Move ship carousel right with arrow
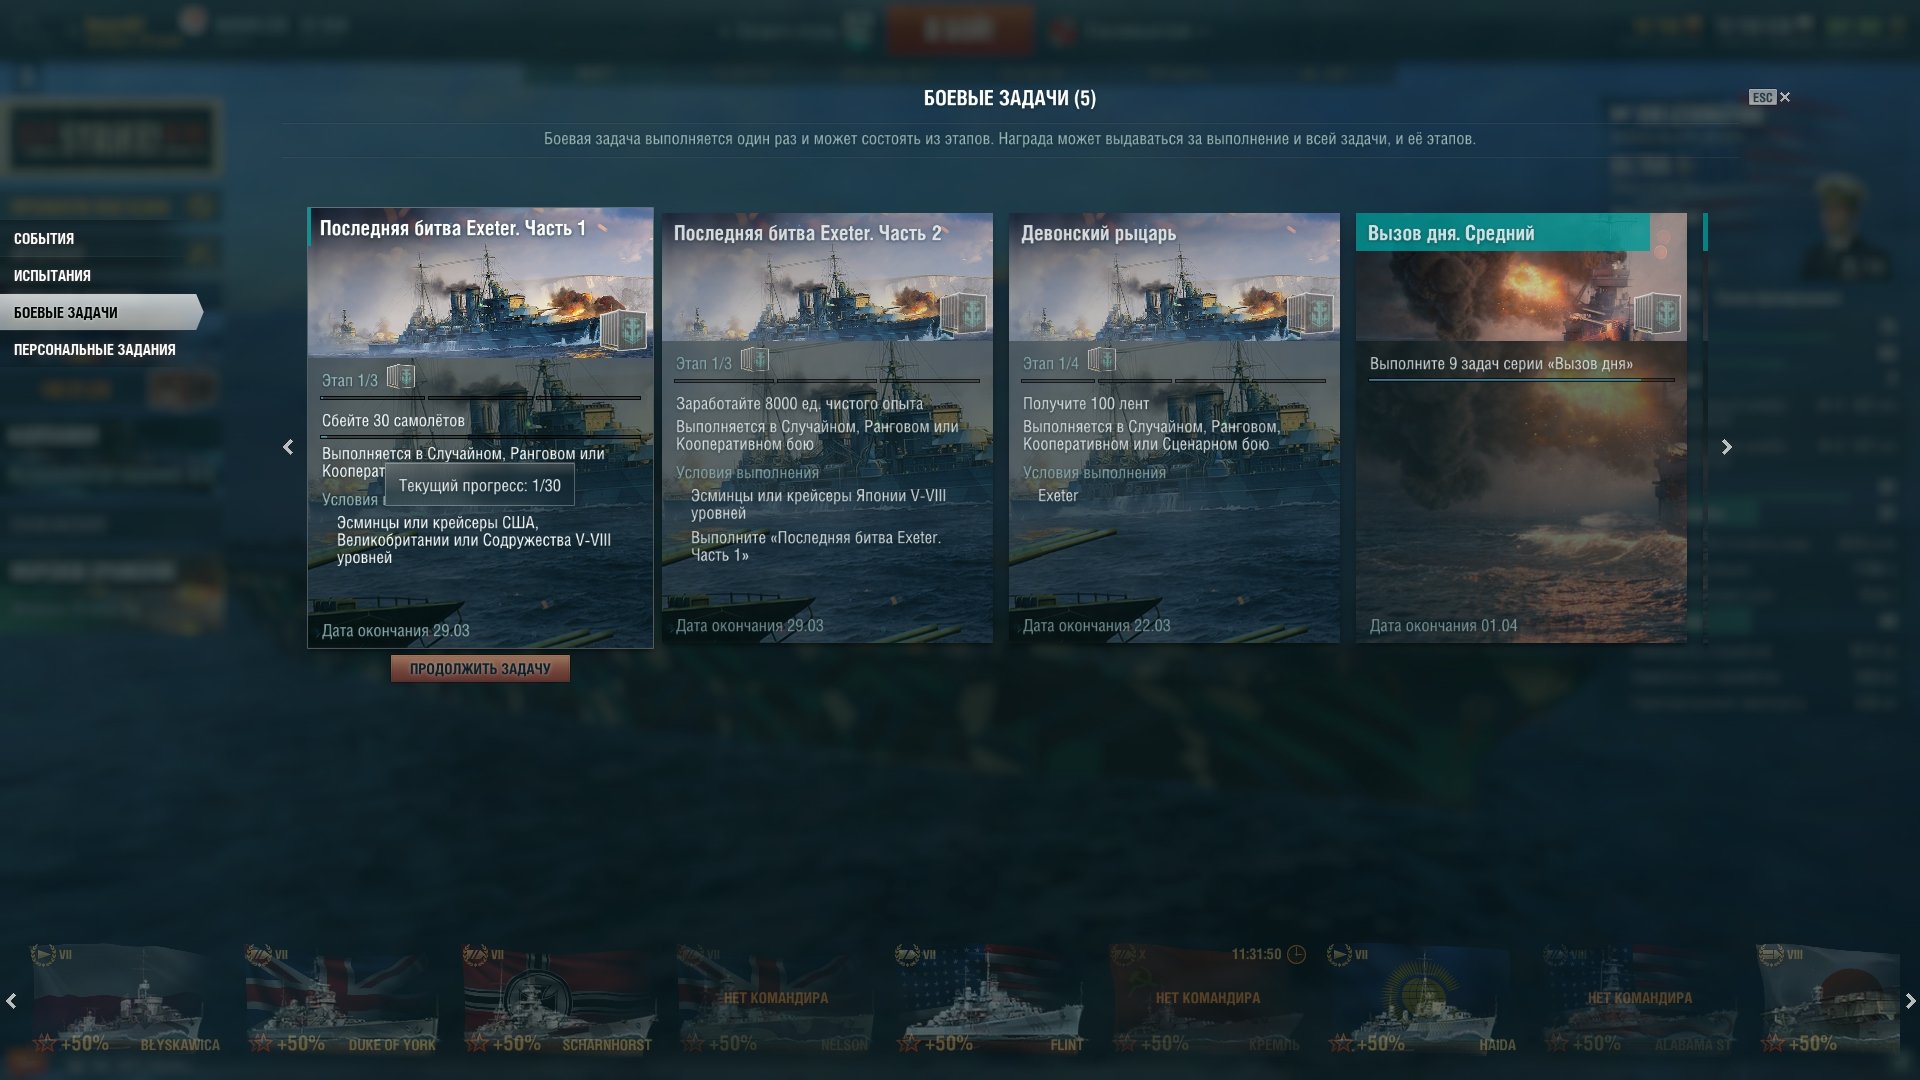 (1910, 1001)
